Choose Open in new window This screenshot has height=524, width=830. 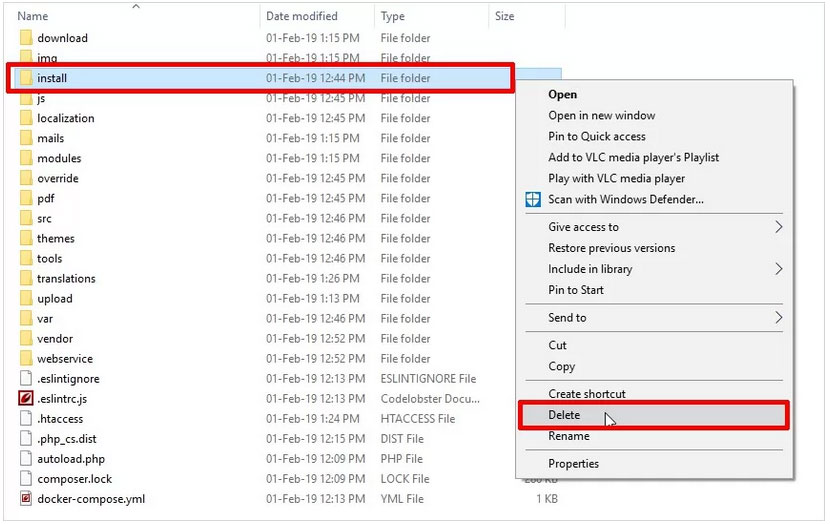coord(601,115)
